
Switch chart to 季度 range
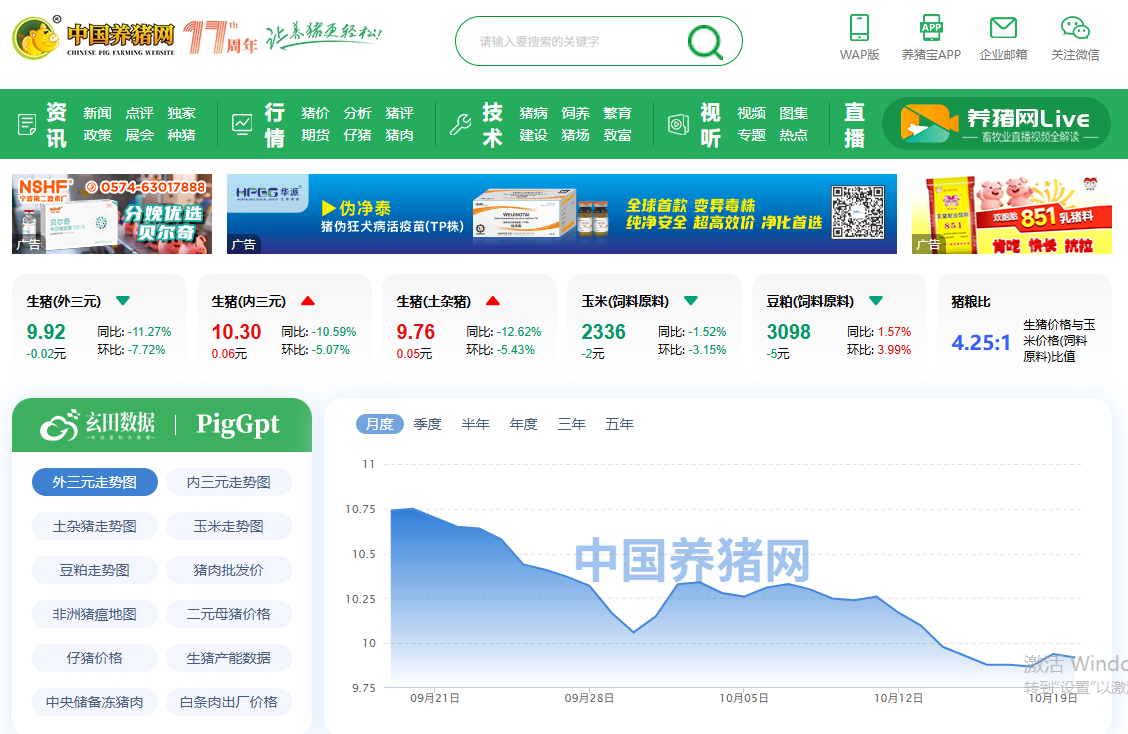coord(427,424)
